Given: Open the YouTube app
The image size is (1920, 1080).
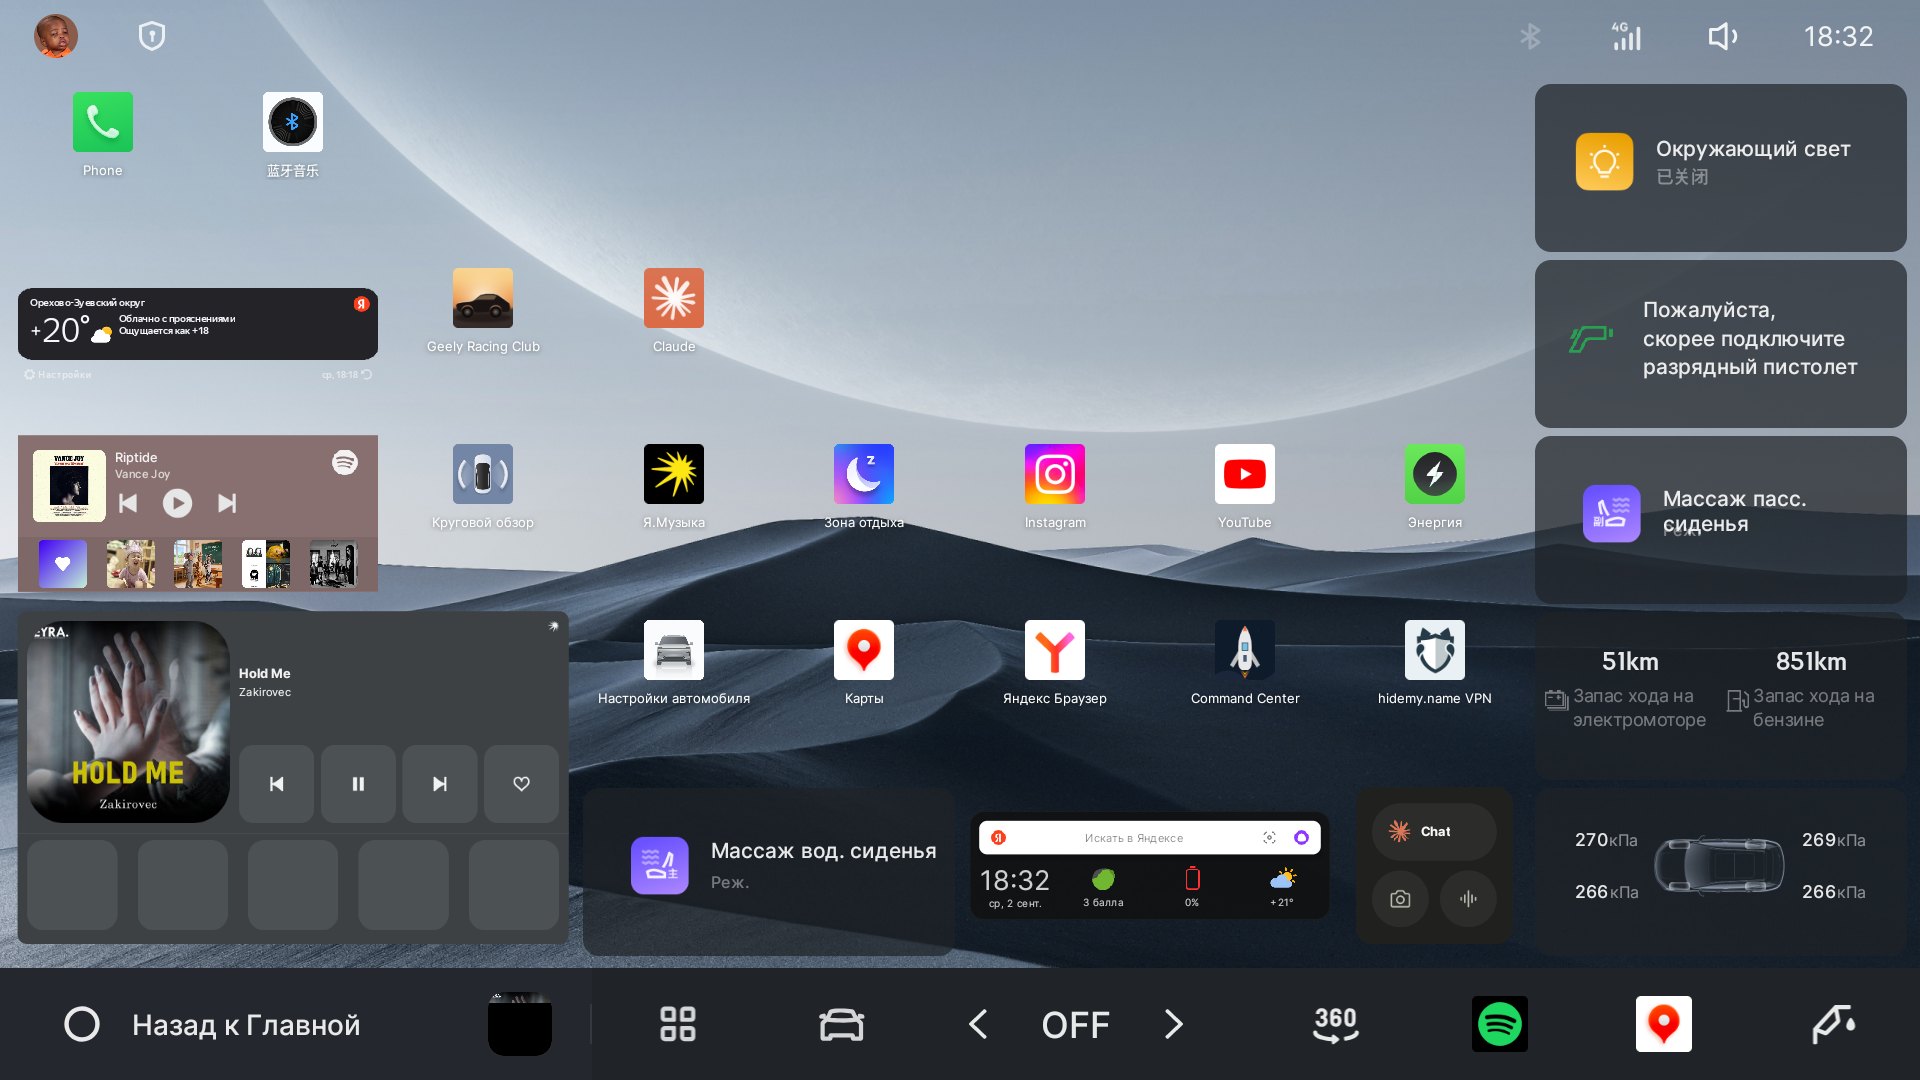Looking at the screenshot, I should [x=1245, y=474].
